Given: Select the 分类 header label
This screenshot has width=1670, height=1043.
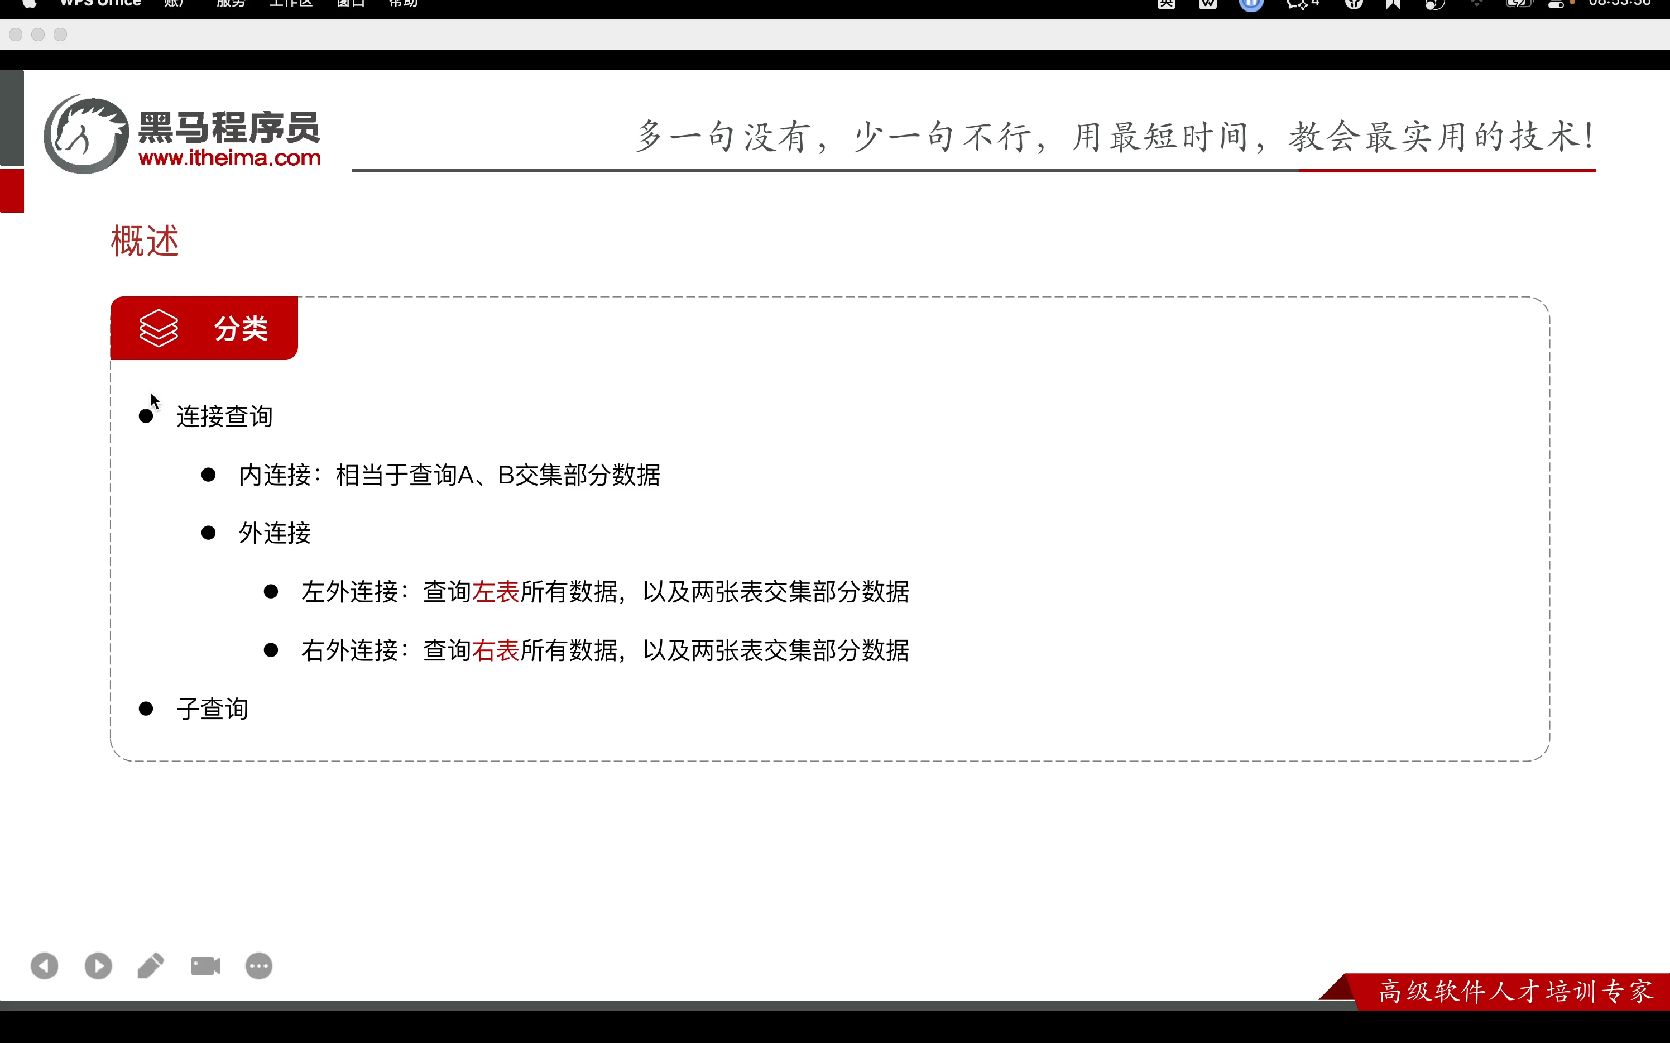Looking at the screenshot, I should click(x=241, y=328).
